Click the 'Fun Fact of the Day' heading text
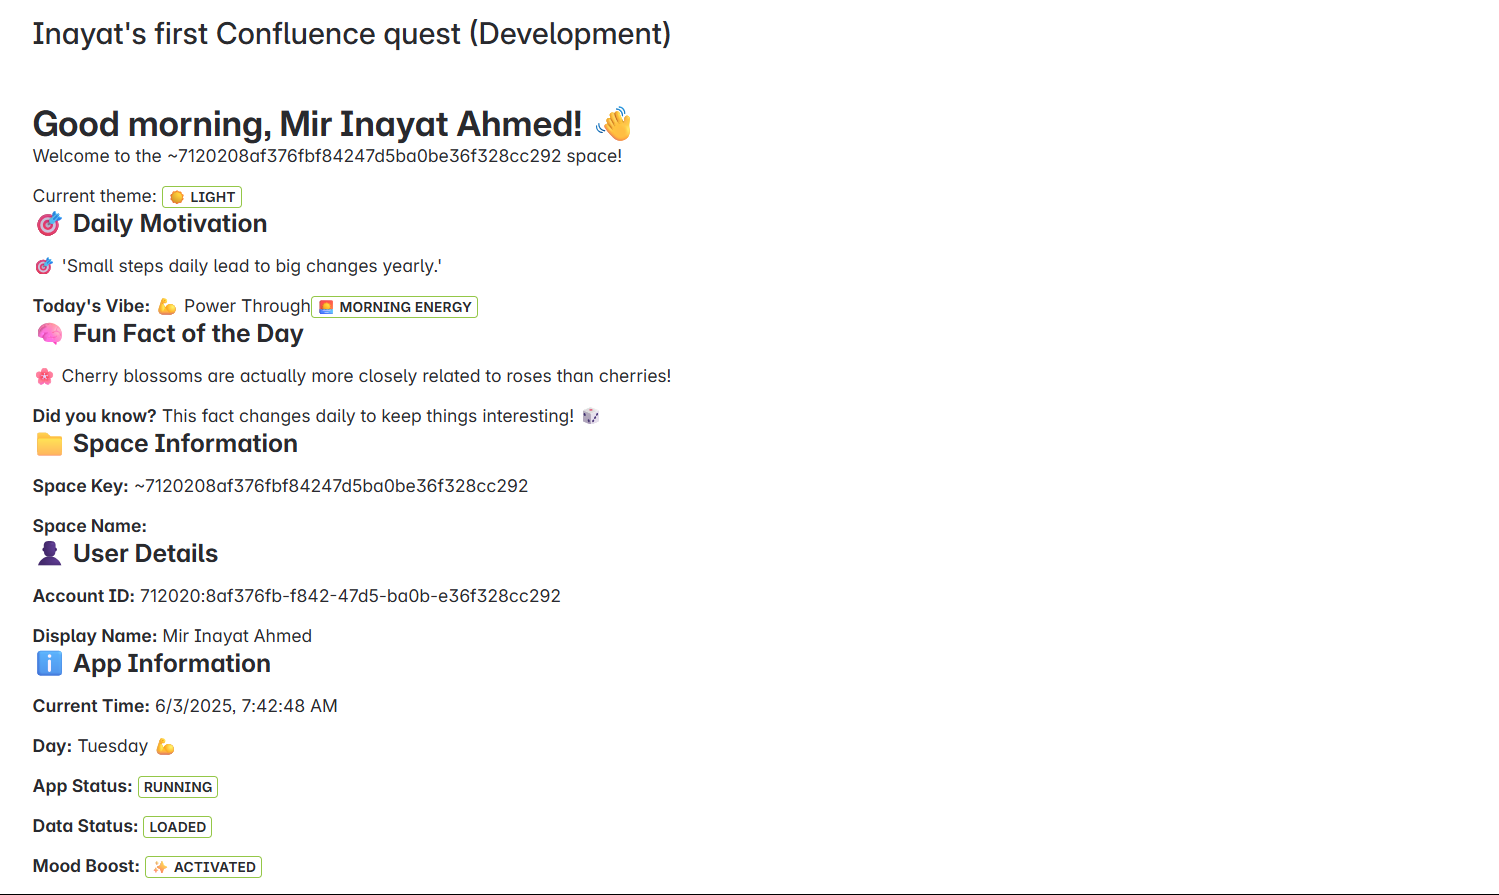Screen dimensions: 1499x895 [x=188, y=334]
